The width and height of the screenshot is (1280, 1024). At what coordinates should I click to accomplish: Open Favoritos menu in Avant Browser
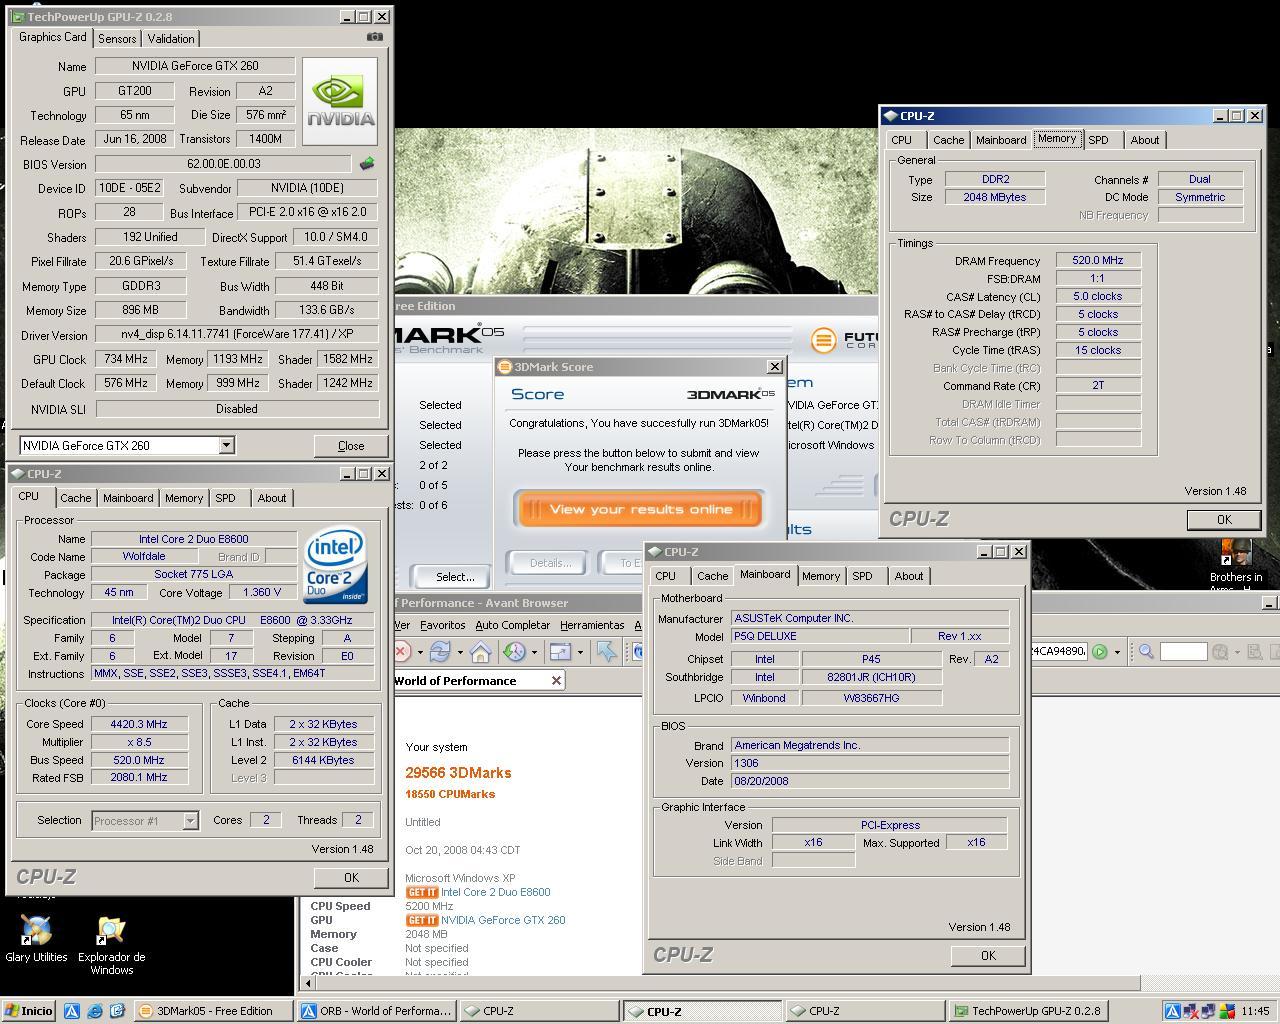pyautogui.click(x=443, y=625)
